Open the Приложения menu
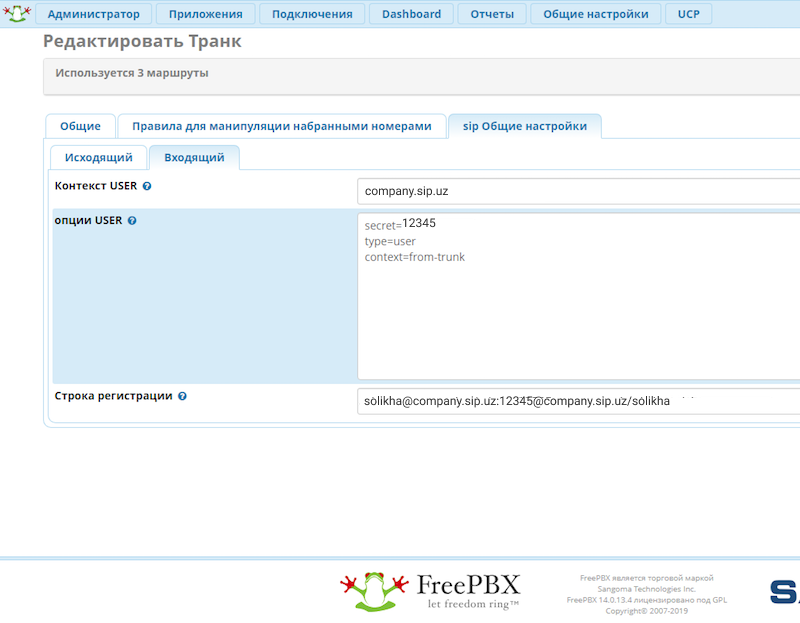Screen dimensions: 800x623 (206, 14)
